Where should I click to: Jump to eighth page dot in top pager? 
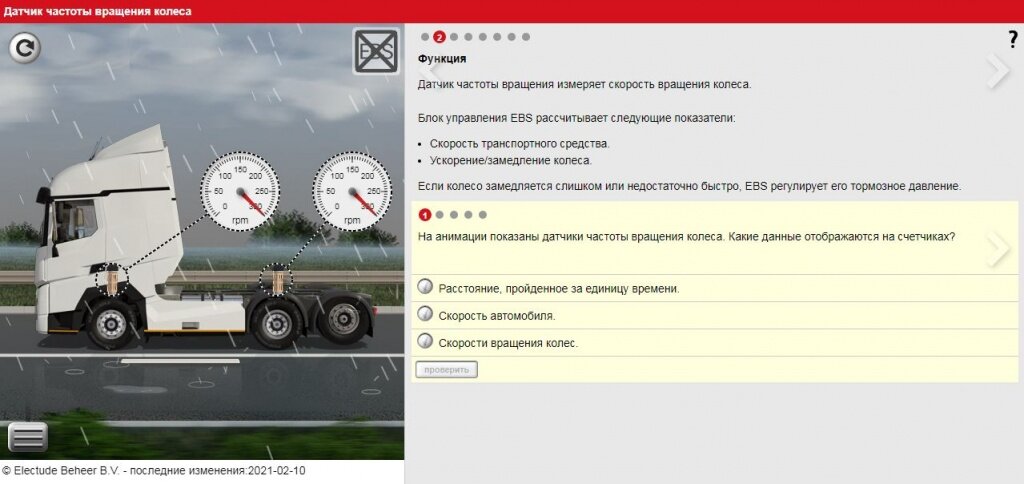click(526, 37)
